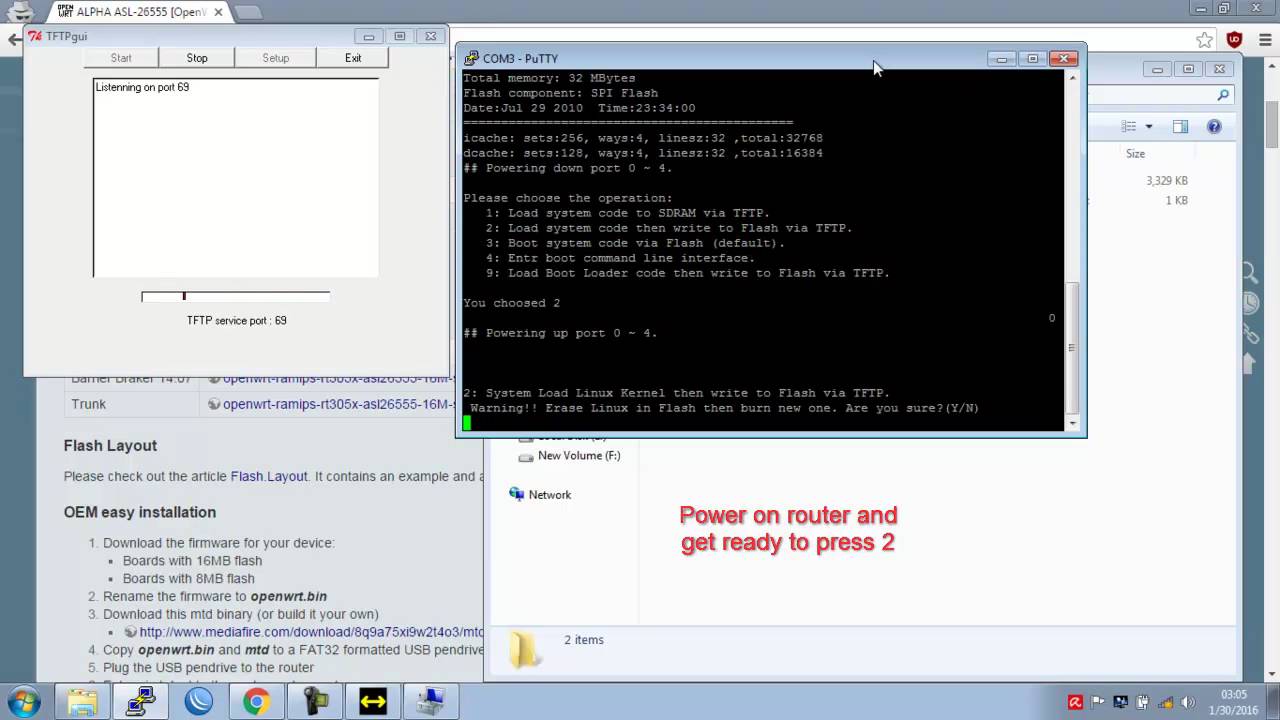Open Setup in the TFTPgui window
The height and width of the screenshot is (720, 1280).
(x=275, y=58)
